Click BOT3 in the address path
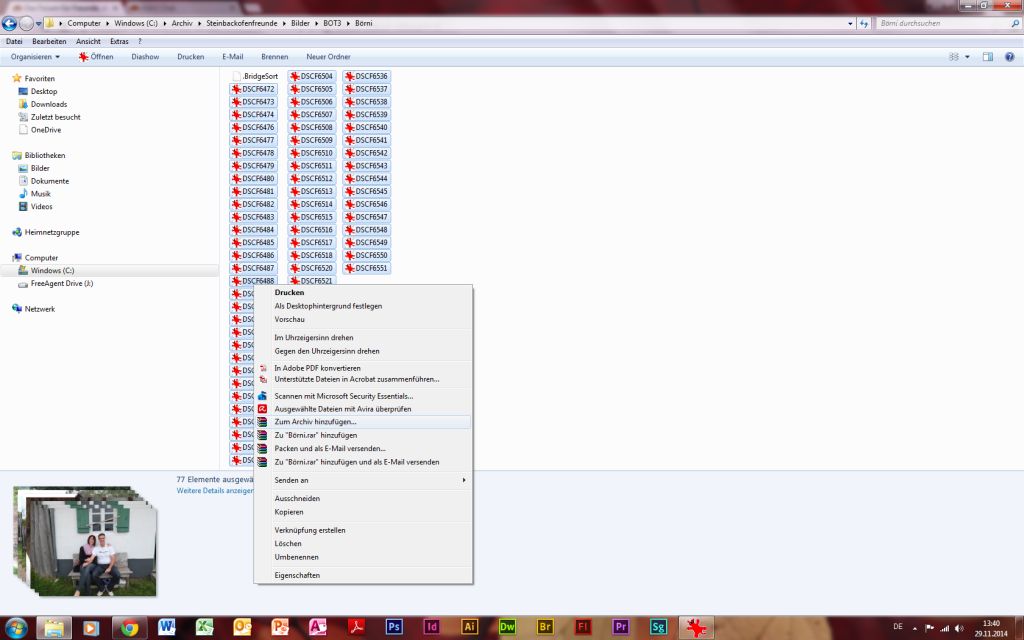The image size is (1024, 640). 332,24
